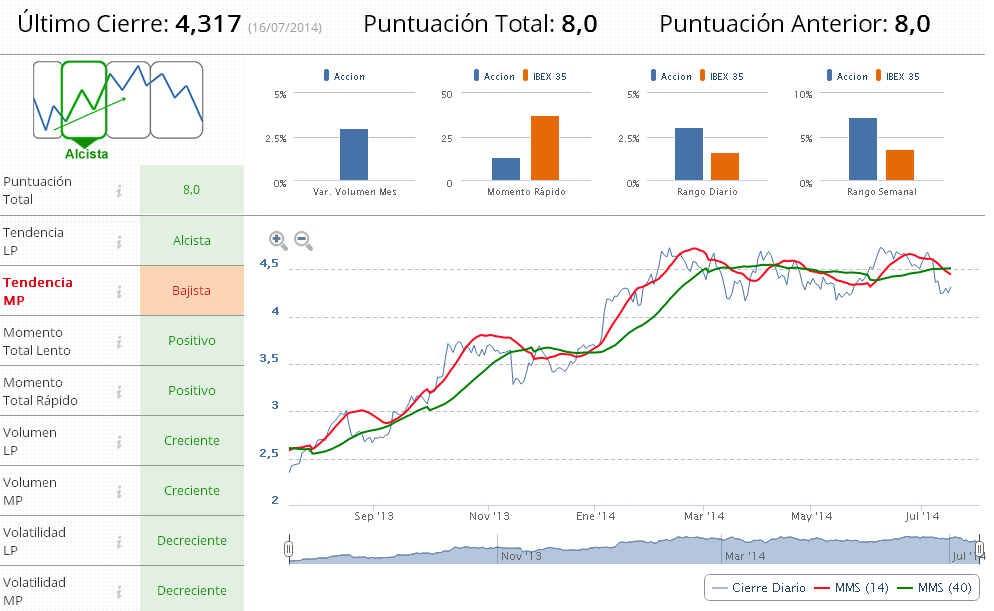Click Creciente value for Volumen MP
Screen dimensions: 994x611
pyautogui.click(x=191, y=491)
